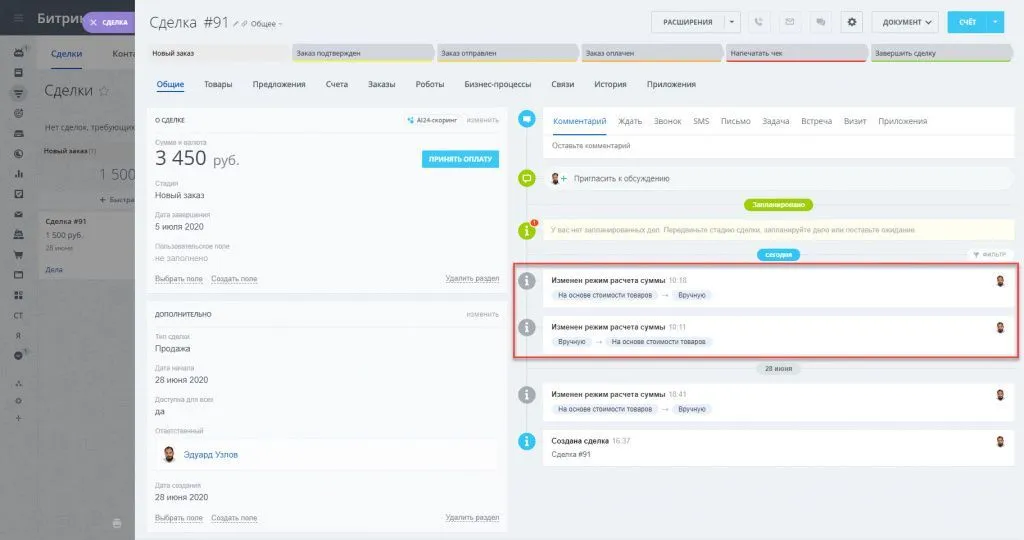Expand the Расширения dropdown arrow

point(733,22)
